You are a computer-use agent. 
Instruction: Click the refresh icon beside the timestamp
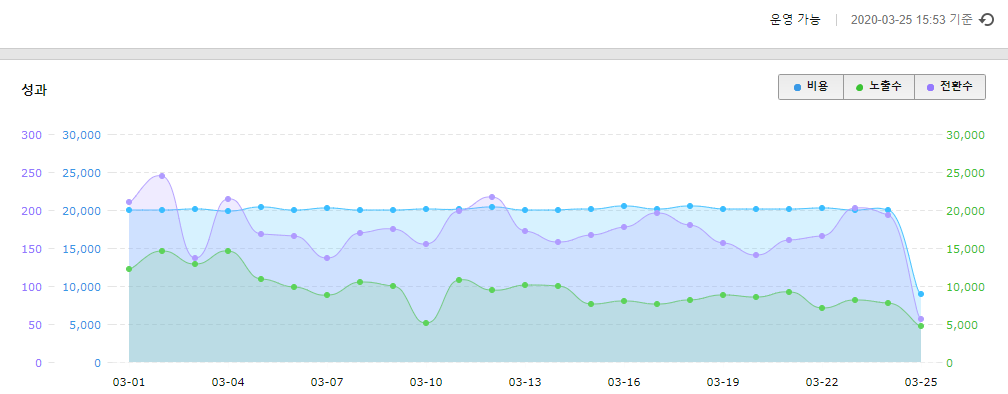(986, 20)
